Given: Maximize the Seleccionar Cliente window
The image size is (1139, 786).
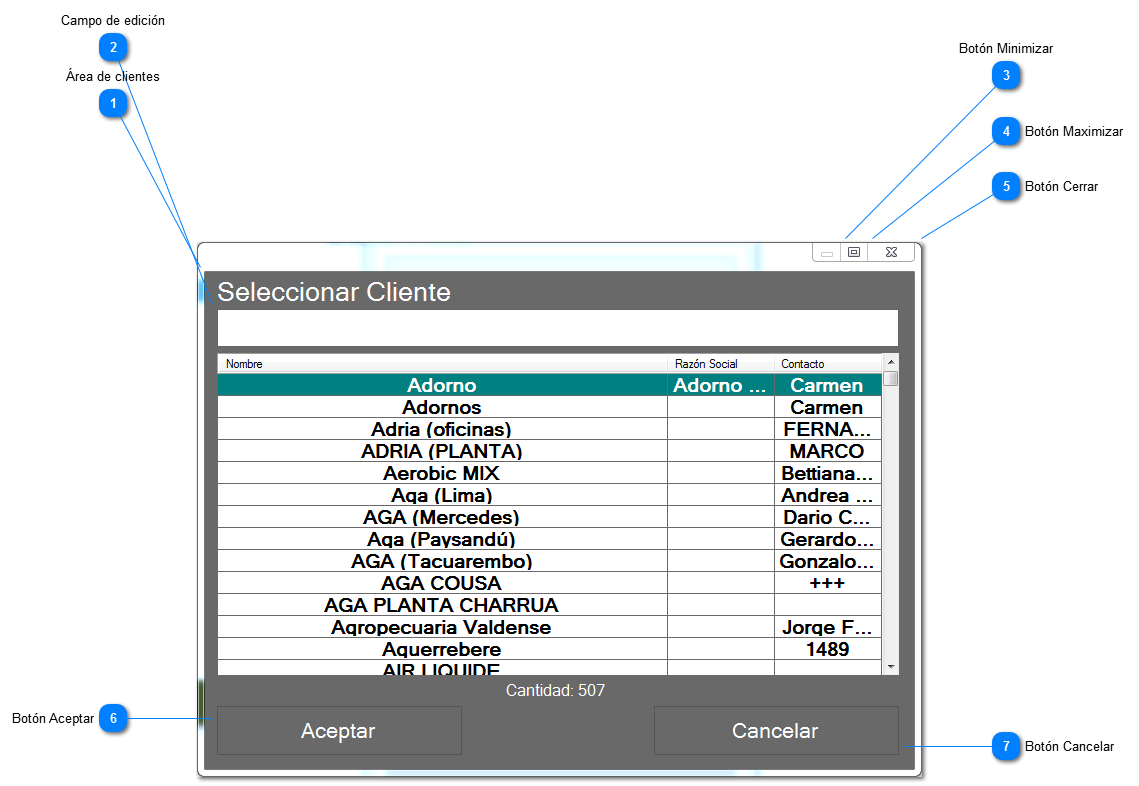Looking at the screenshot, I should pyautogui.click(x=854, y=253).
